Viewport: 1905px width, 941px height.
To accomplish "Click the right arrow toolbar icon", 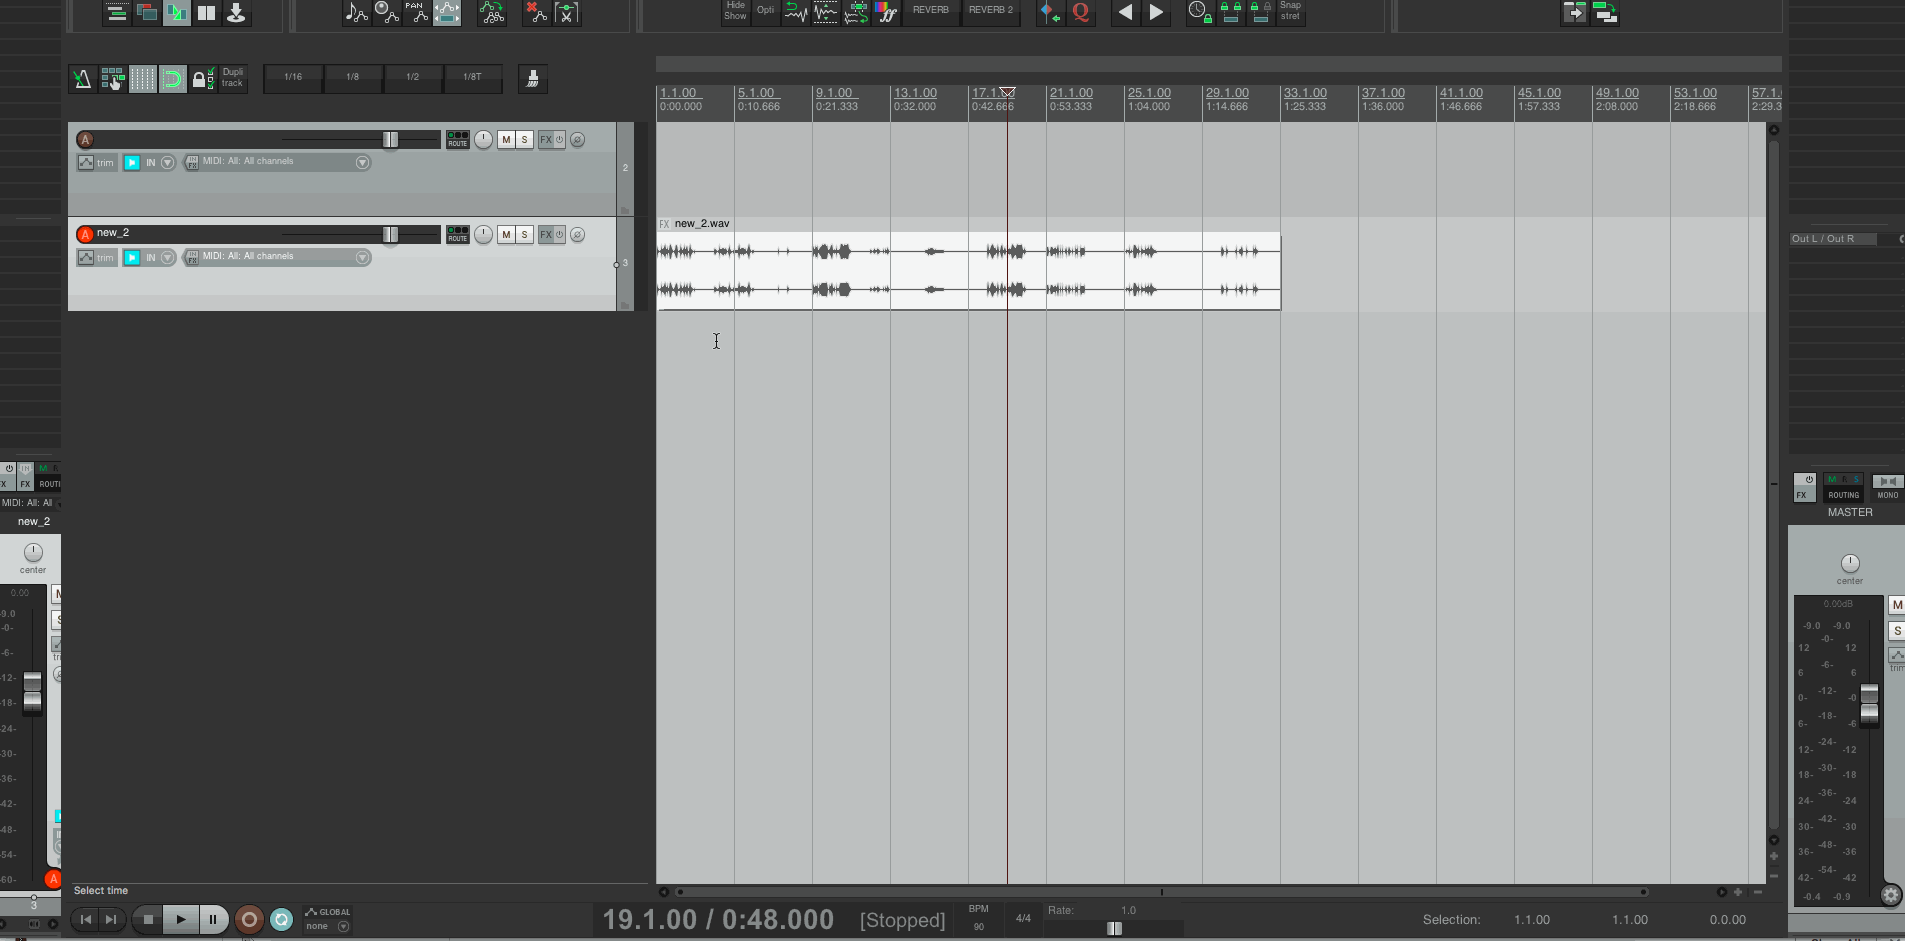I will point(1156,12).
